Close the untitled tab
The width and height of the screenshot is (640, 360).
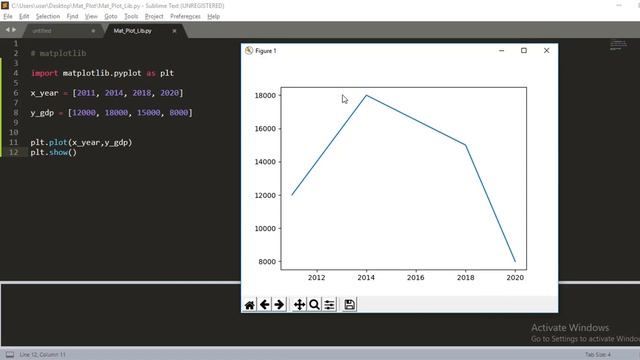pyautogui.click(x=93, y=31)
